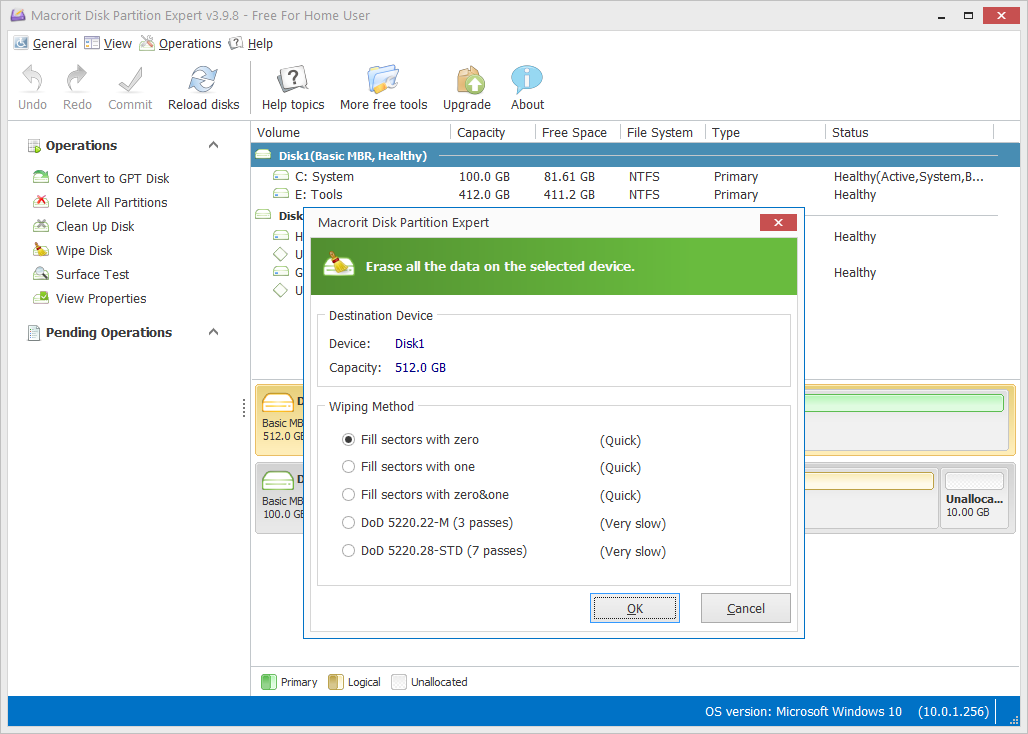
Task: Select Fill sectors with zero
Action: (349, 440)
